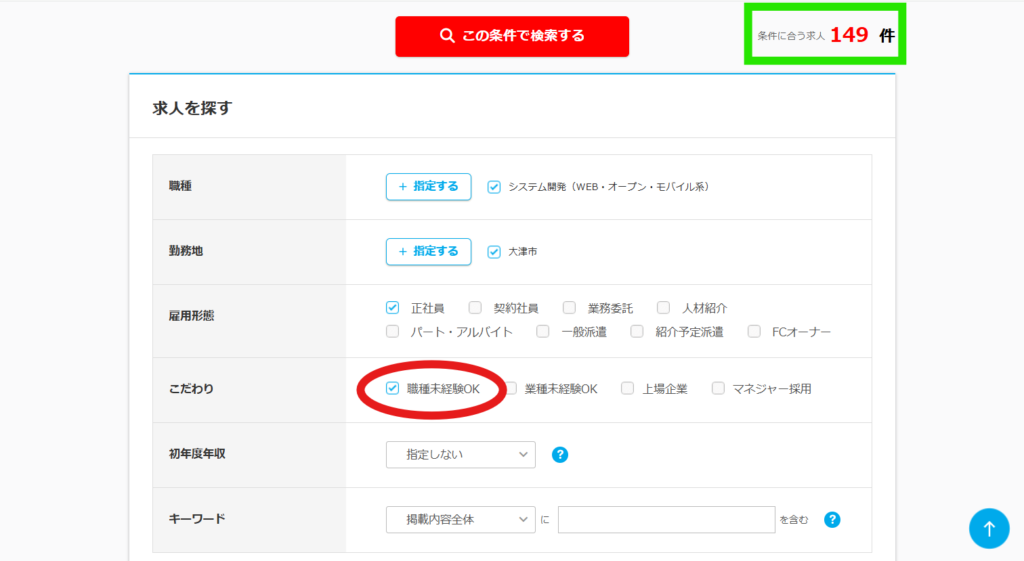Open the 掲載内容全体 keyword scope dropdown
The height and width of the screenshot is (561, 1024).
click(460, 520)
